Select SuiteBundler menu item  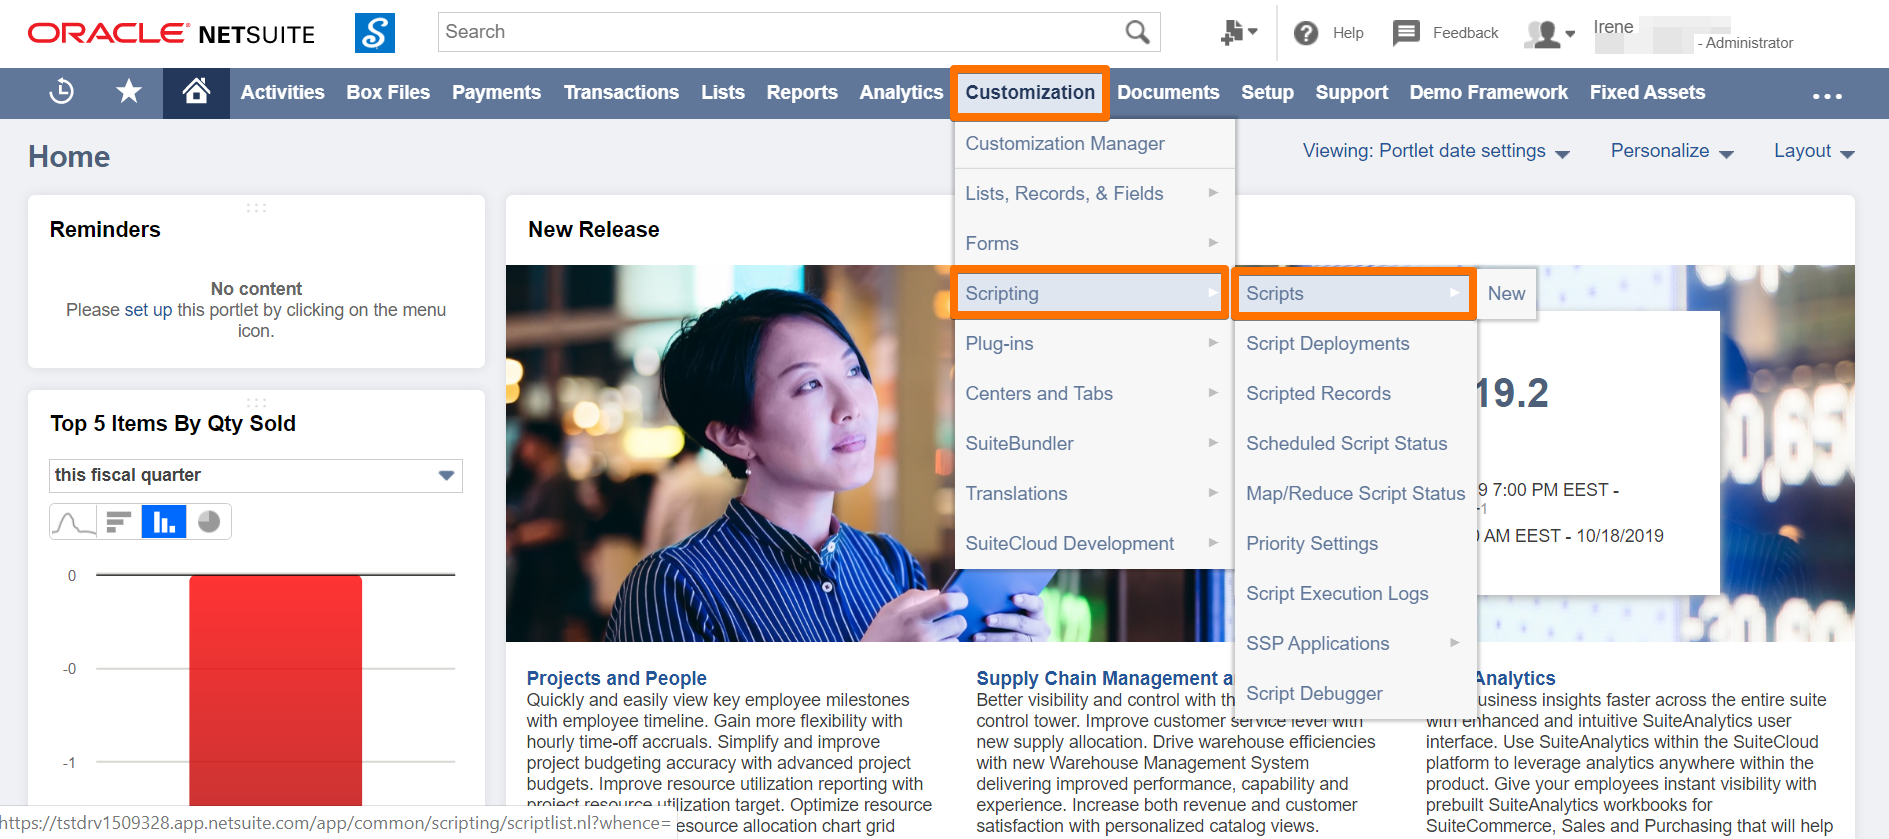click(x=1094, y=444)
